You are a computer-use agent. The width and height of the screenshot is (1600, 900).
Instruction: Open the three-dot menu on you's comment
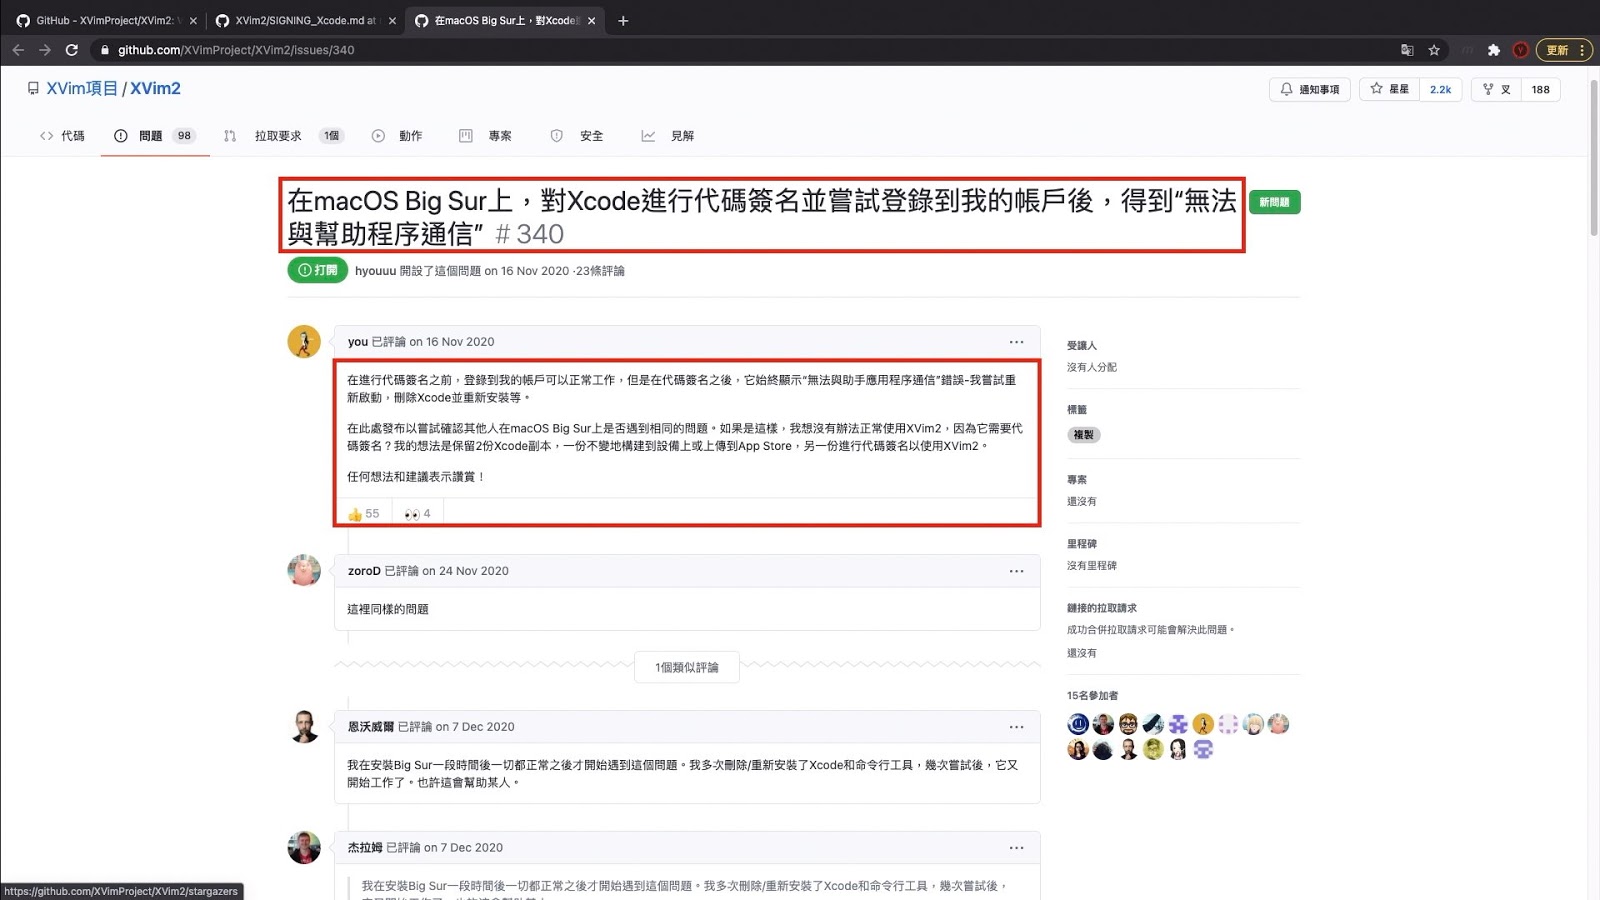(1016, 342)
